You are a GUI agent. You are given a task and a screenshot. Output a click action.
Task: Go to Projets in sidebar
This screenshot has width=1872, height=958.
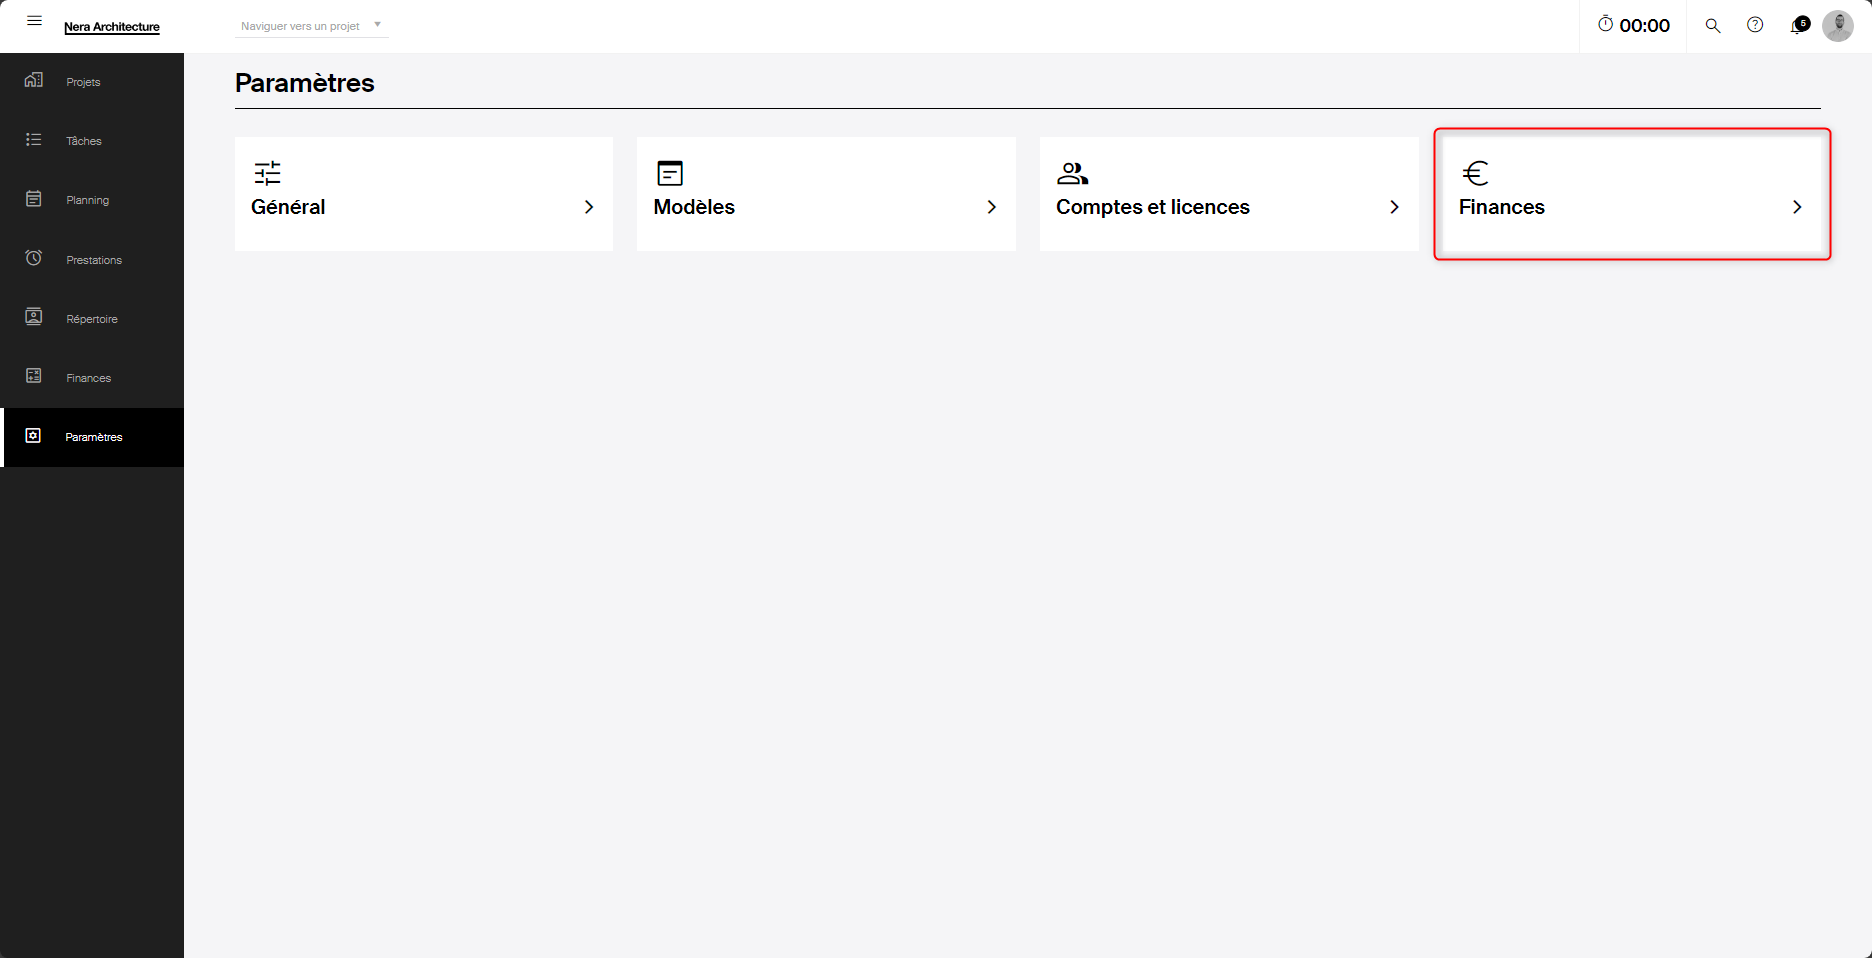83,82
